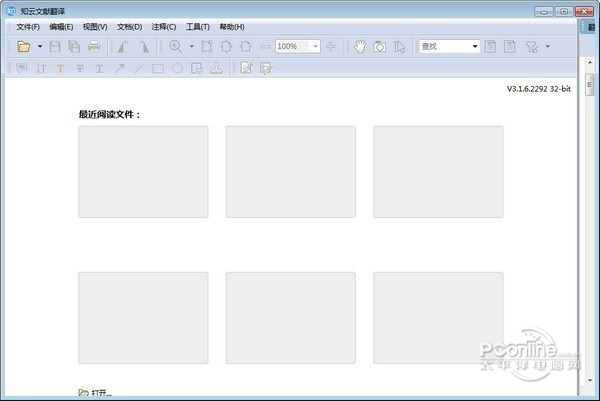Select the arrow Select tool
Image resolution: width=600 pixels, height=401 pixels.
tap(399, 47)
